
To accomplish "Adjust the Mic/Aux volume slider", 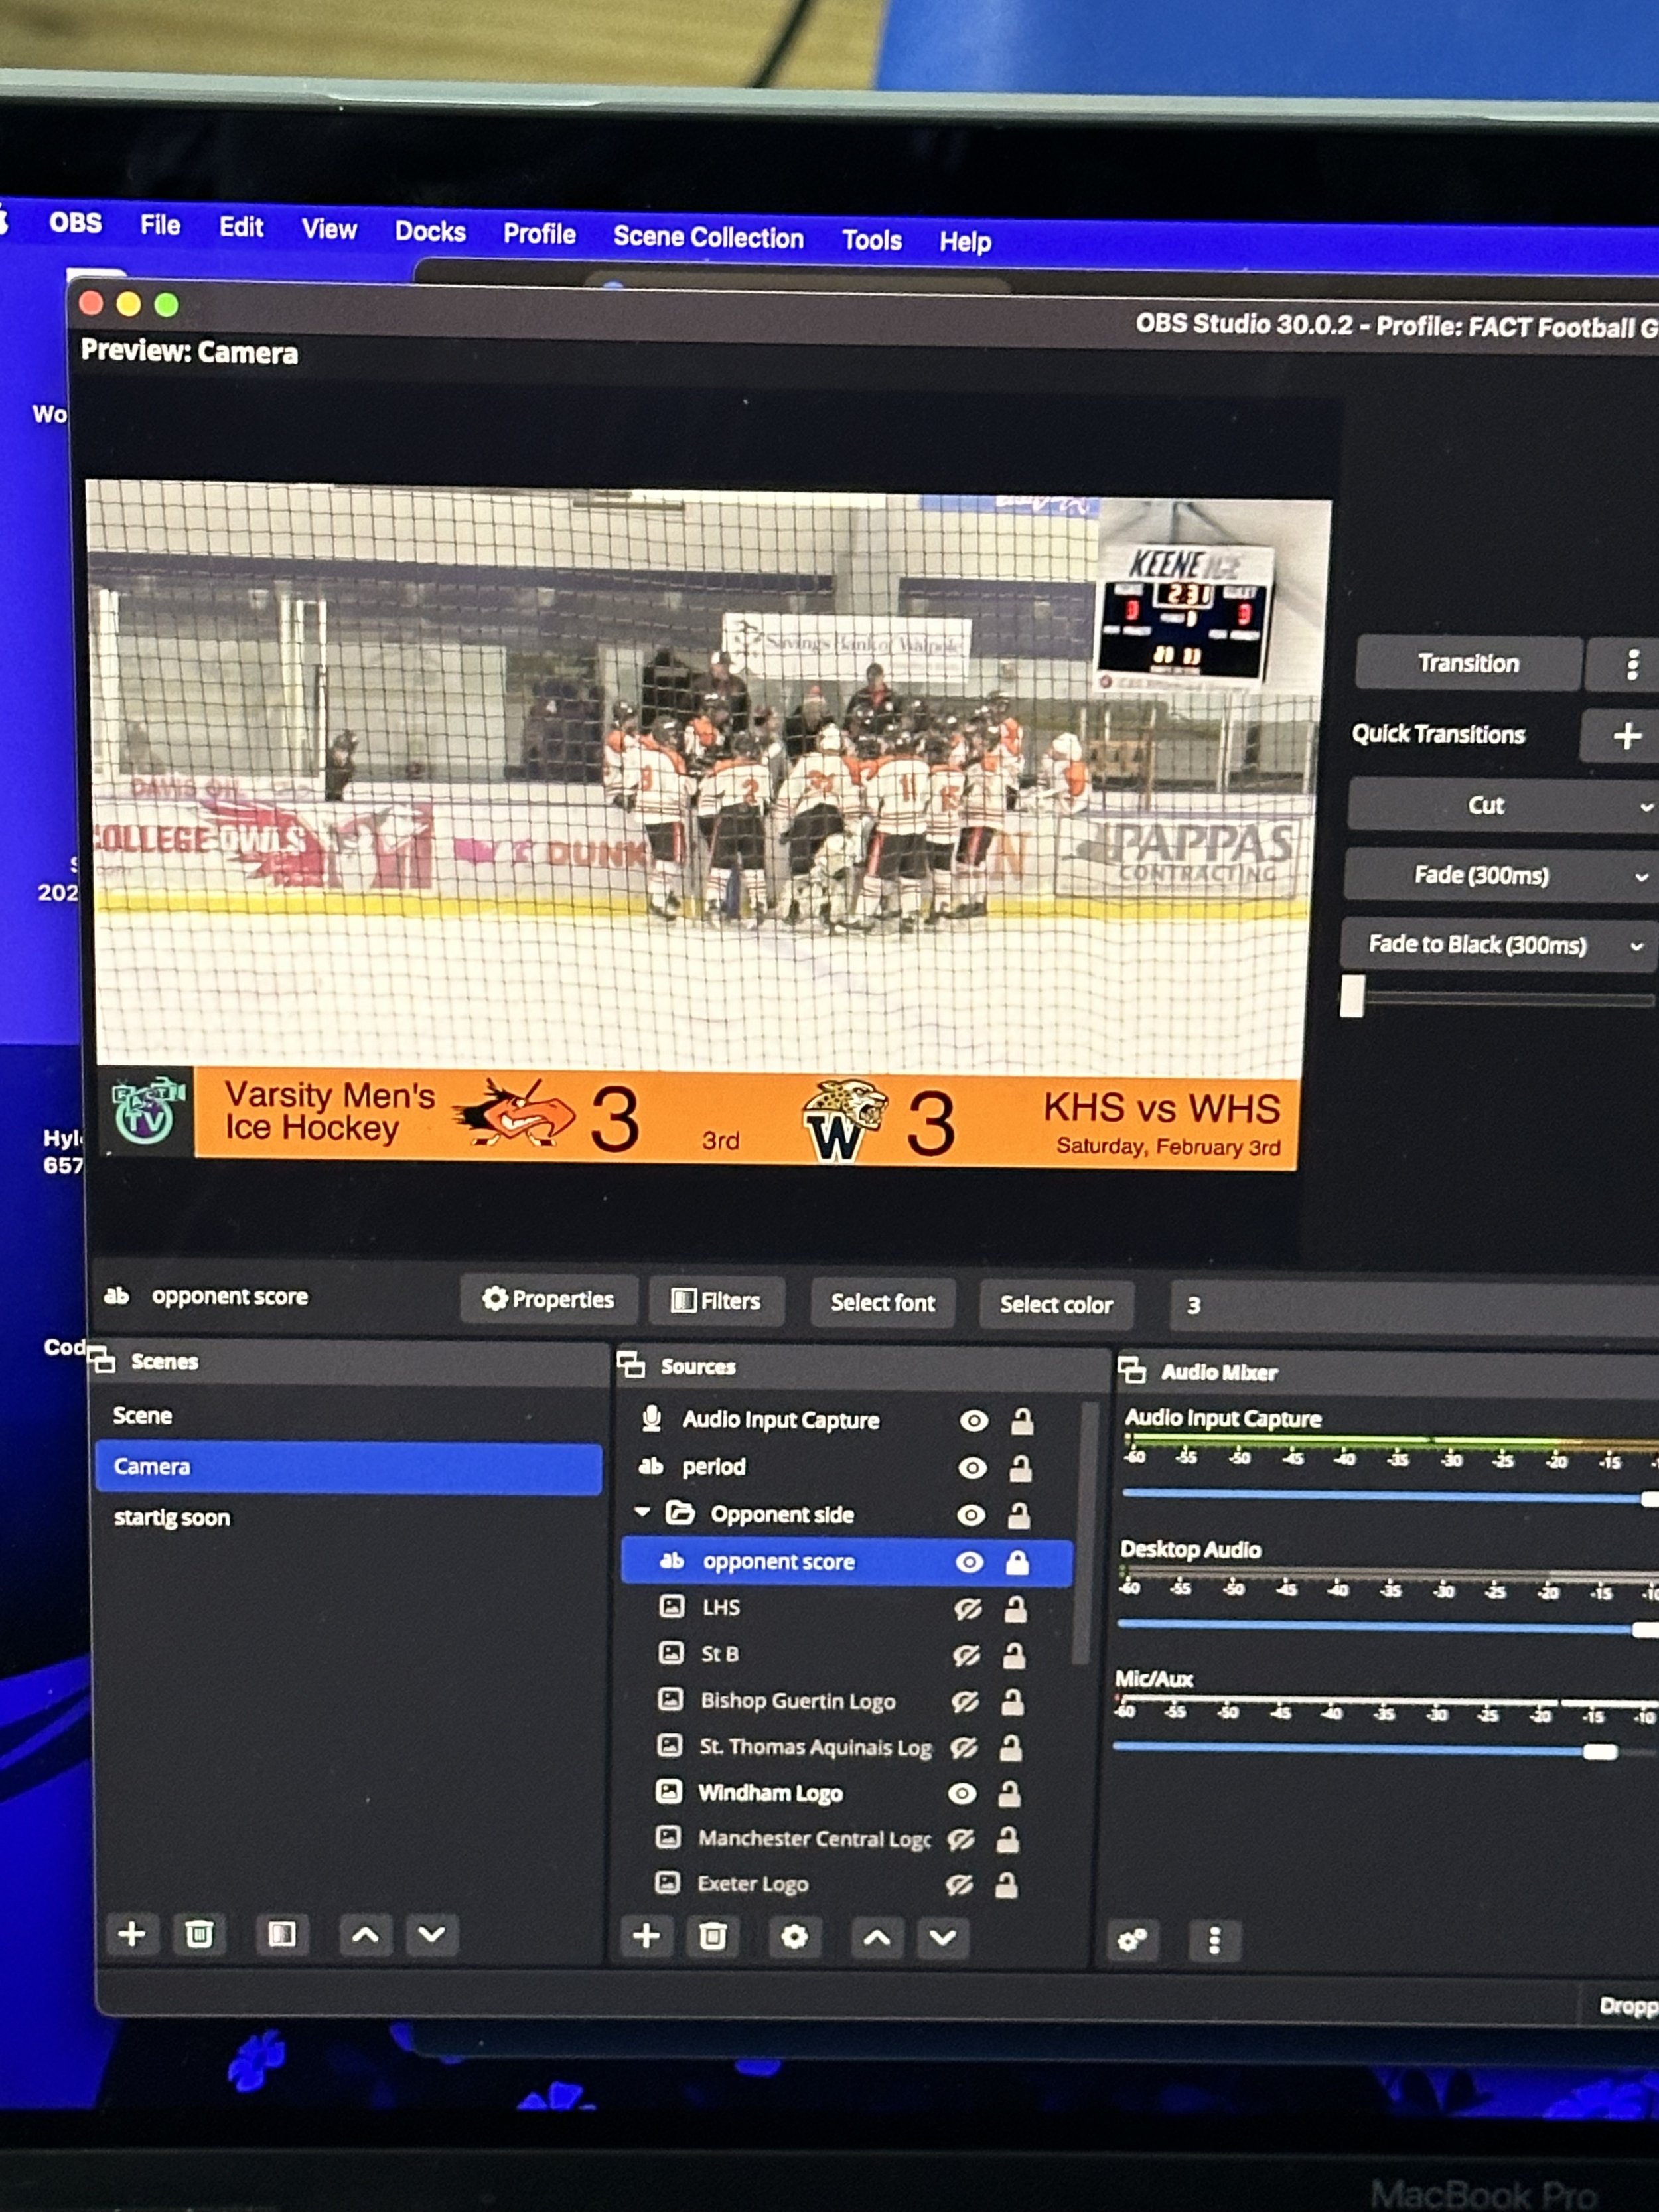I will 1599,1752.
